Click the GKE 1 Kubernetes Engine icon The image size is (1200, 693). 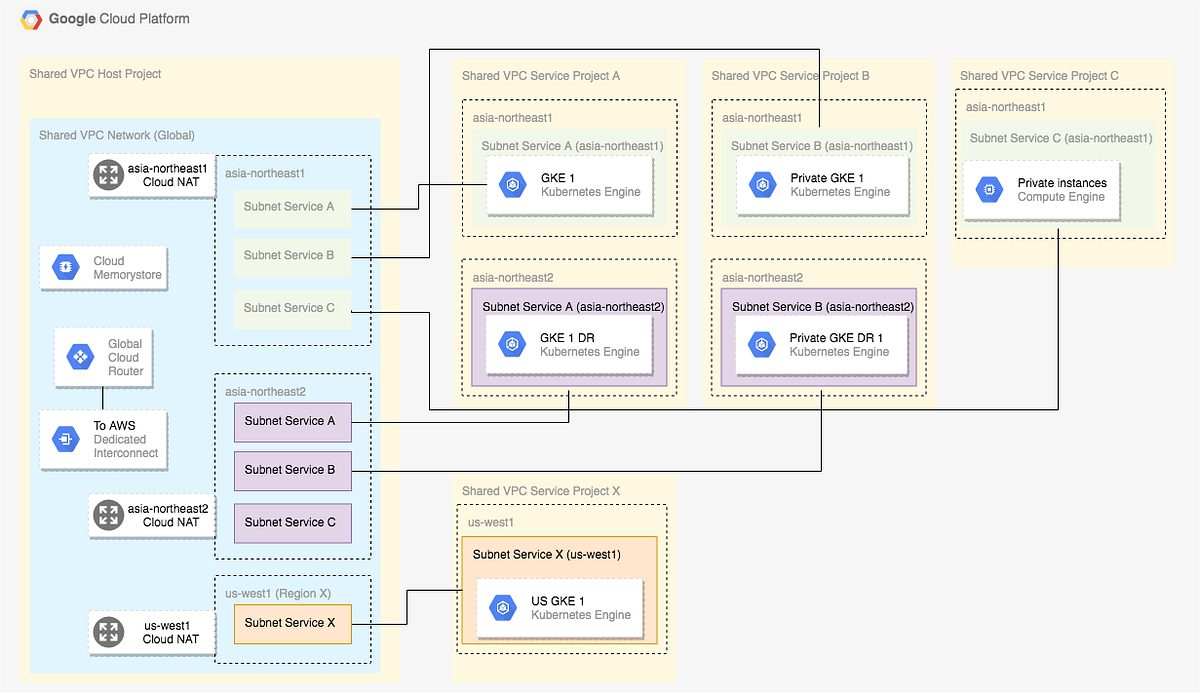[x=511, y=184]
